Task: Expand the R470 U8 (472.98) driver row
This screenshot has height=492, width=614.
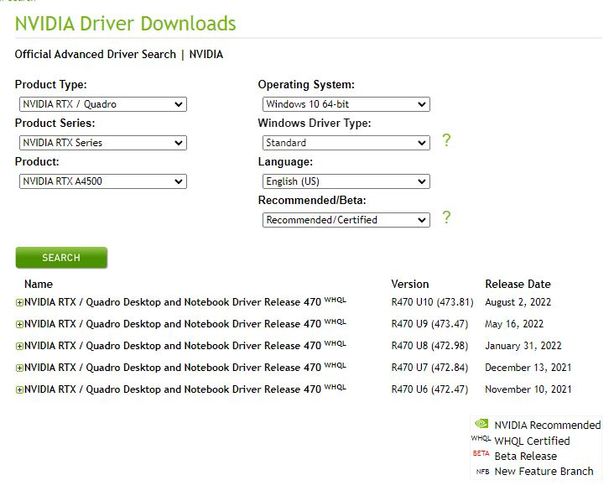Action: (x=20, y=346)
